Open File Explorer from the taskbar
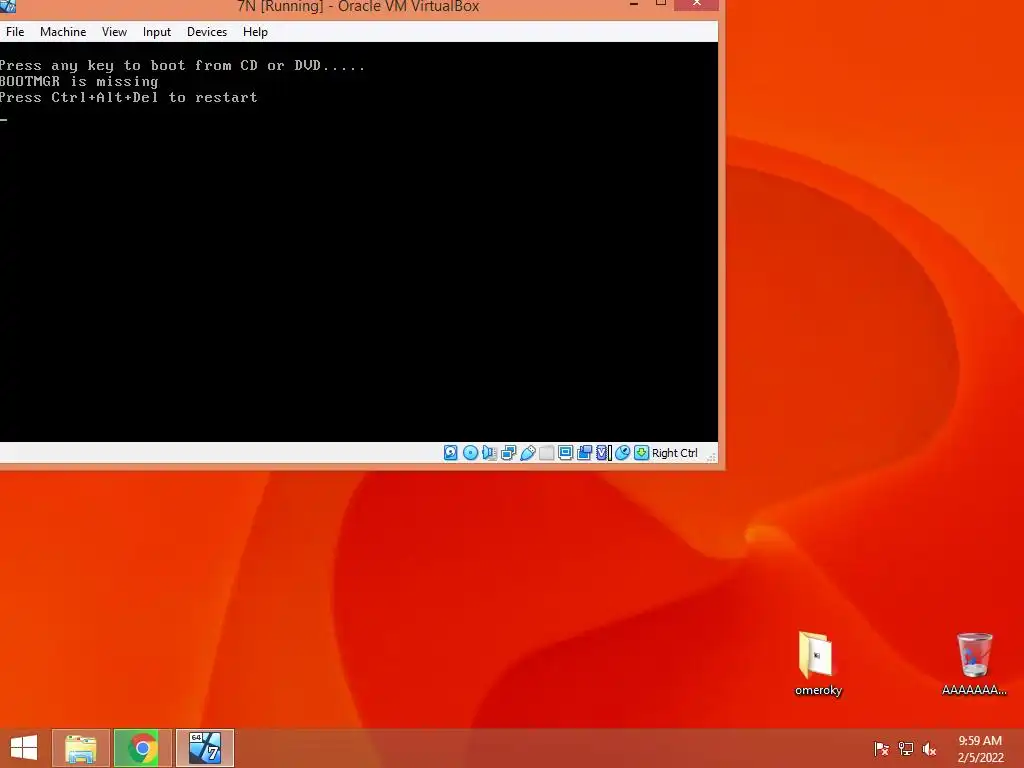Image resolution: width=1024 pixels, height=768 pixels. point(81,748)
